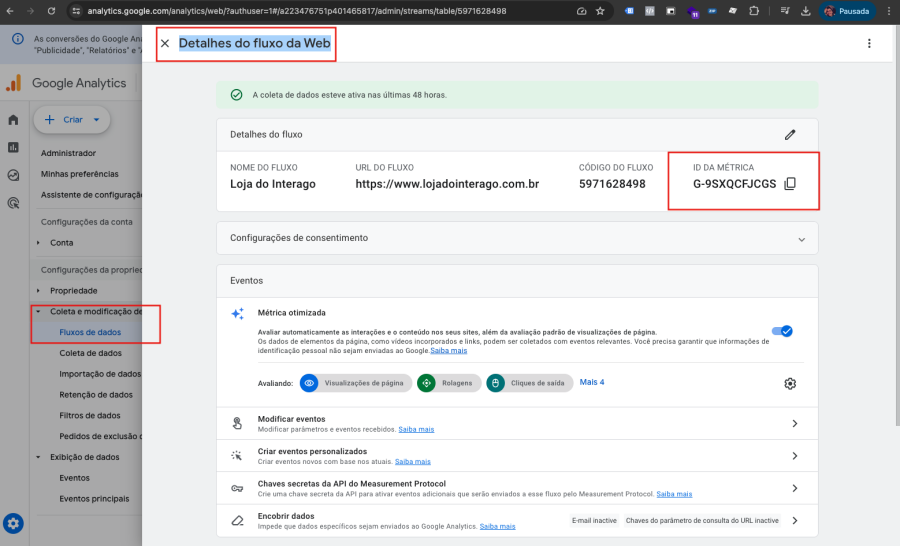900x546 pixels.
Task: Click the browser address bar URL
Action: 297,11
